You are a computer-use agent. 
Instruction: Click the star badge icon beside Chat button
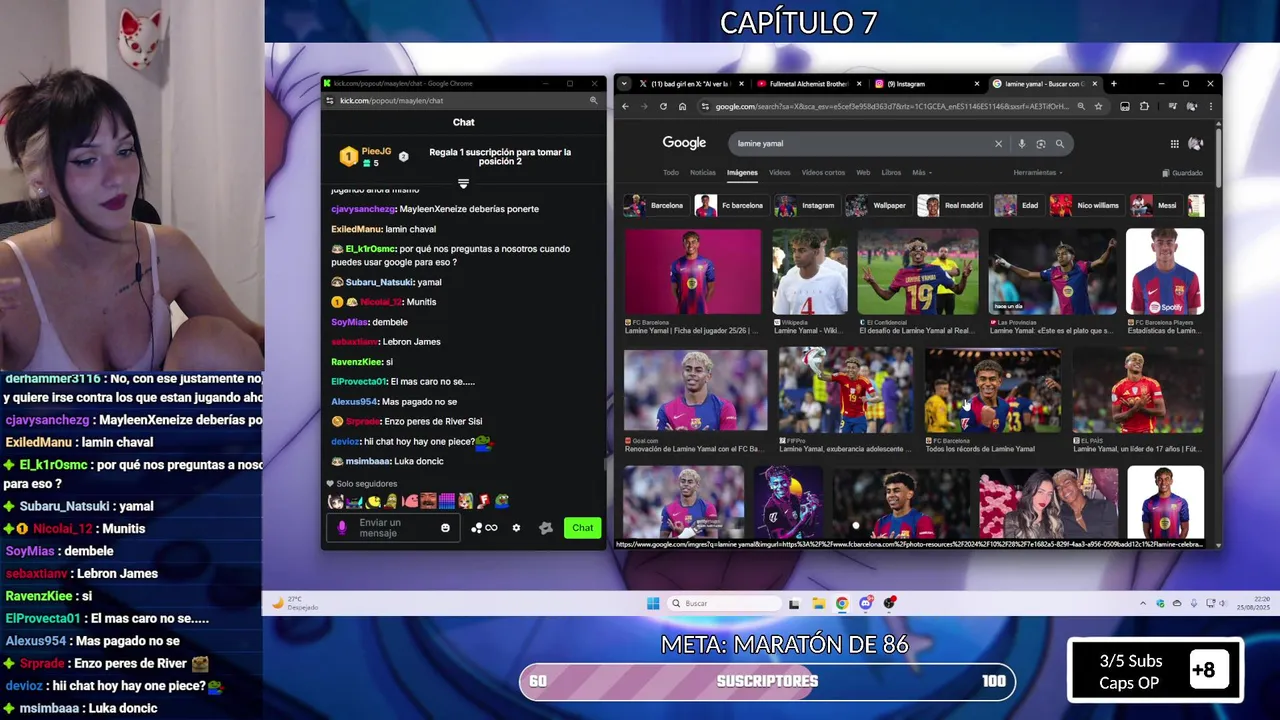click(x=546, y=528)
